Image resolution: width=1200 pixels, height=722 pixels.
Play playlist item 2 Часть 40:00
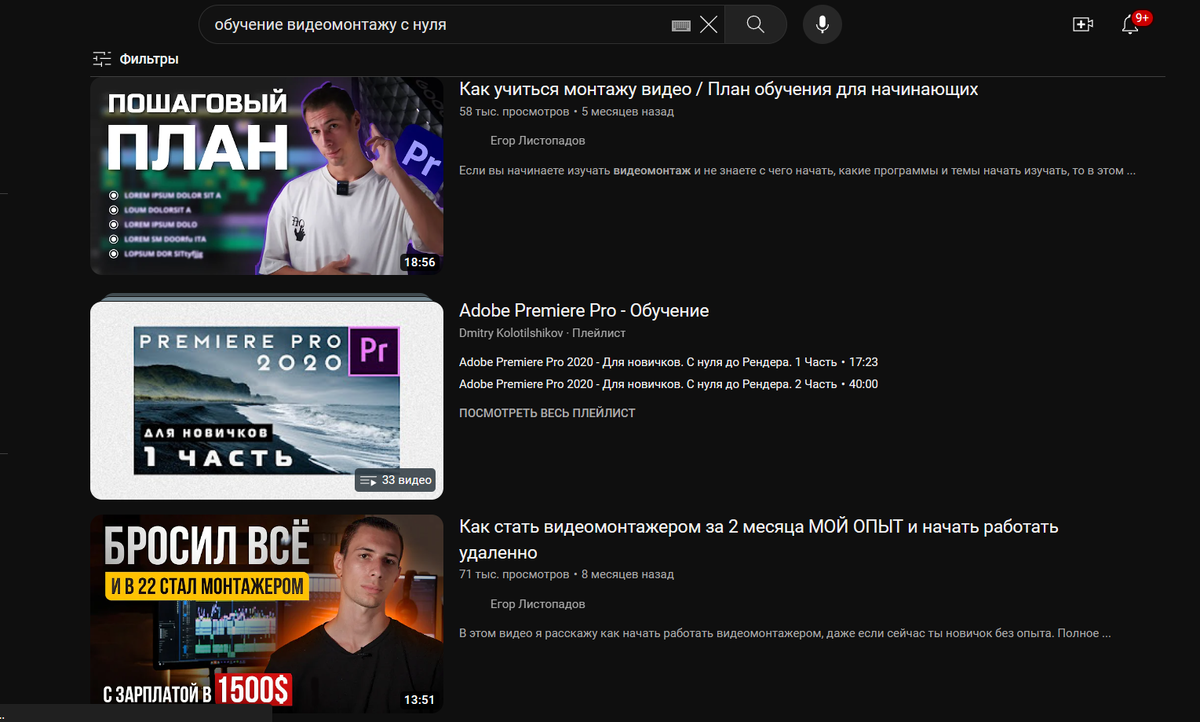tap(668, 384)
